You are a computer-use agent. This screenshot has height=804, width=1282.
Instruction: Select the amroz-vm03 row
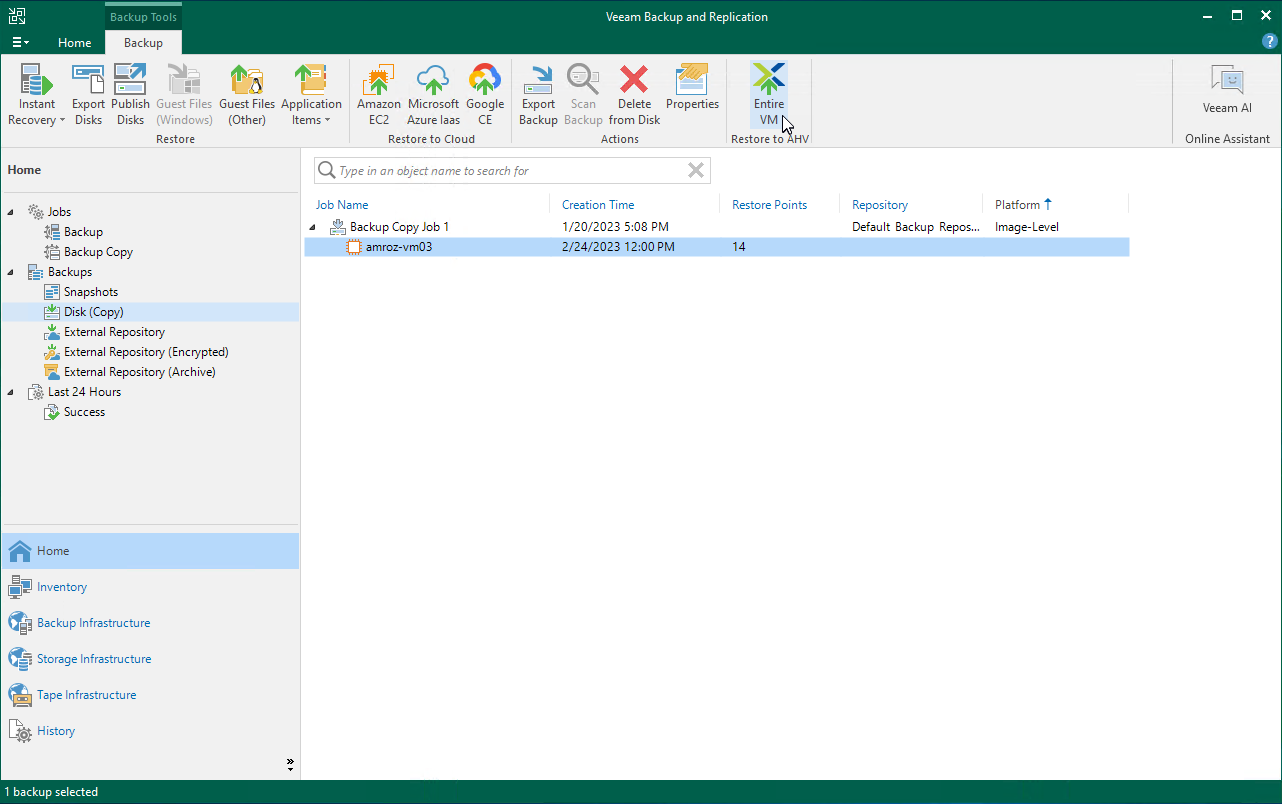pos(717,247)
